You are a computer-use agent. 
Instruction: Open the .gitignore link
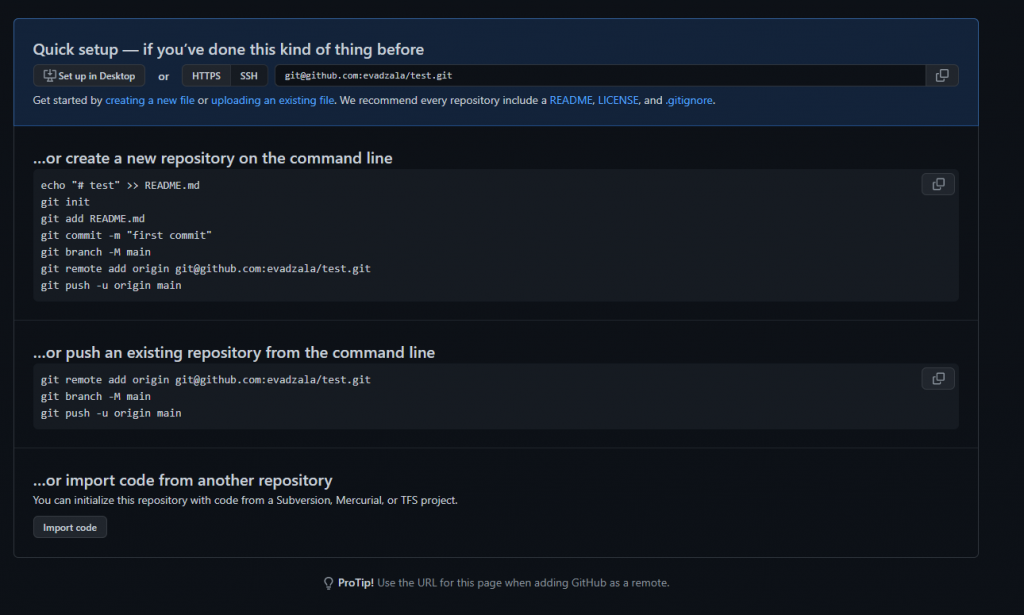coord(689,101)
